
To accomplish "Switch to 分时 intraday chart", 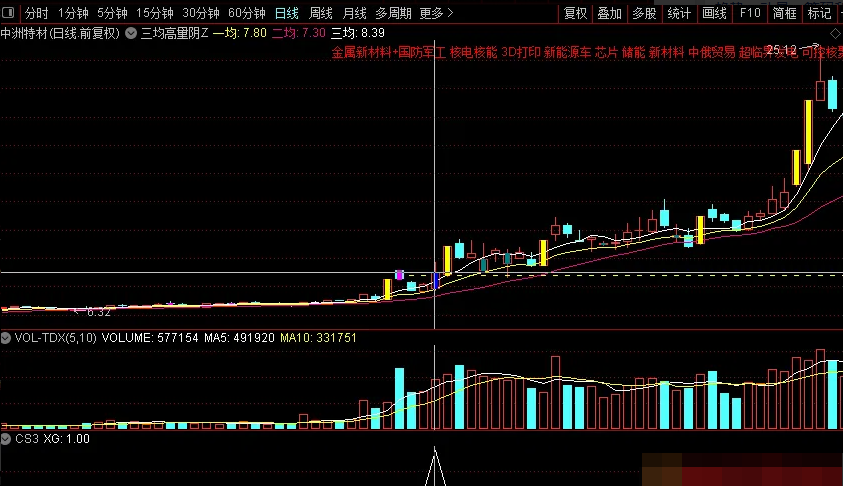I will pyautogui.click(x=36, y=13).
